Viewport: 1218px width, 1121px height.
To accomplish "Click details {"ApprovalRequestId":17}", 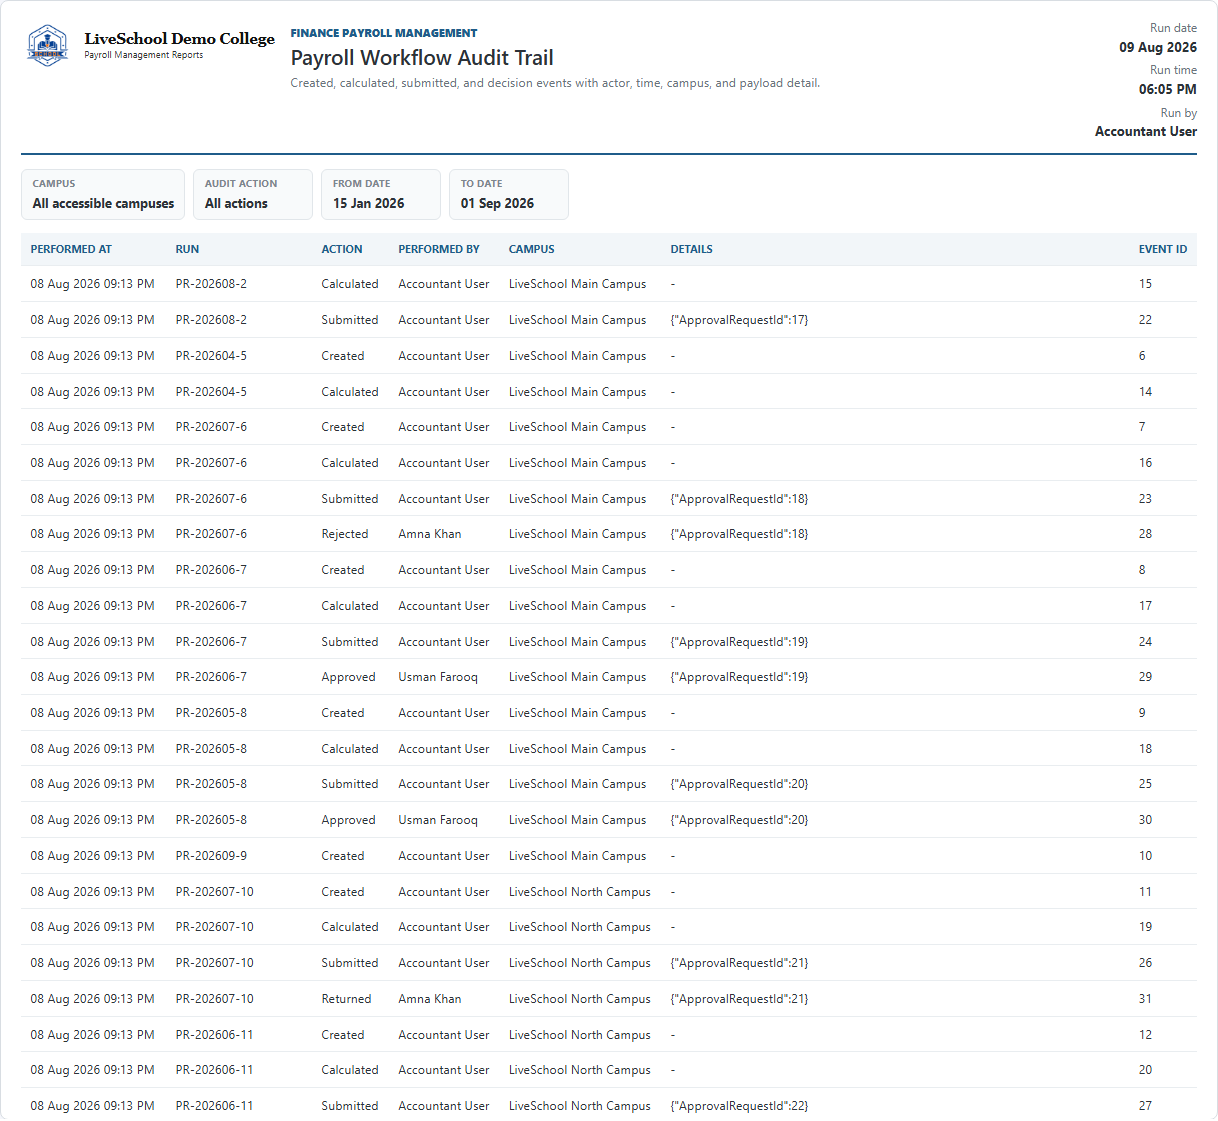I will (x=739, y=320).
